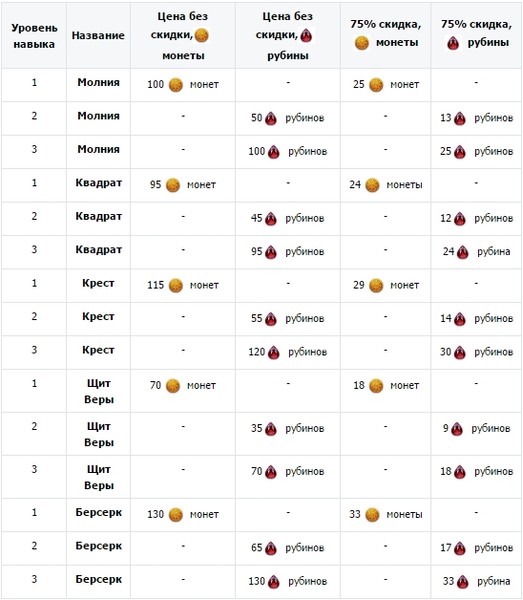Select the 'Название' column header

(98, 36)
